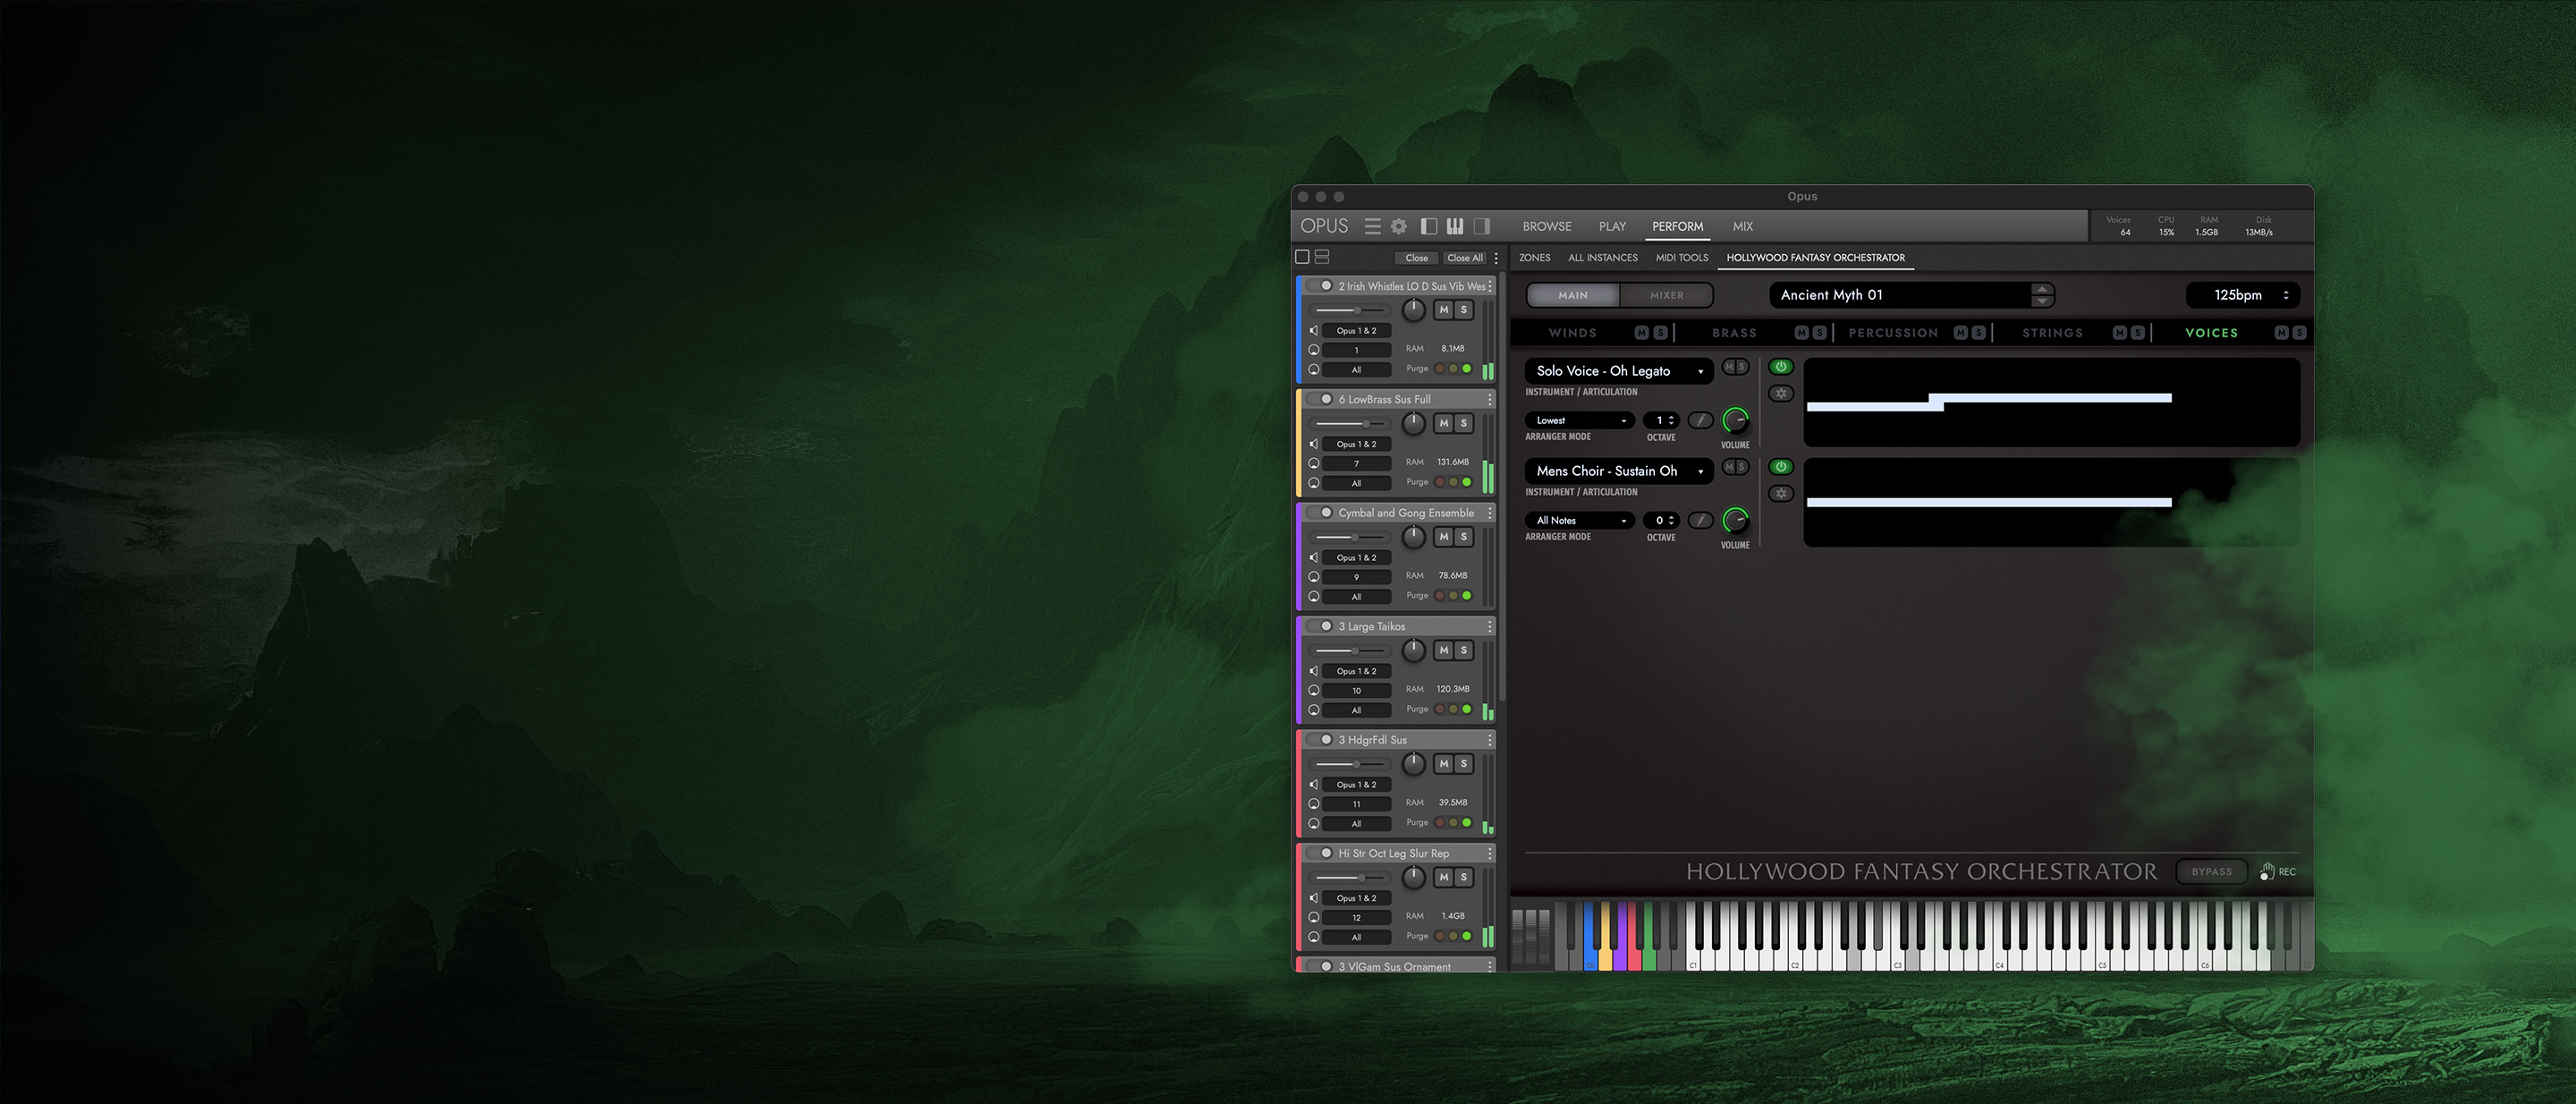This screenshot has width=2576, height=1104.
Task: Click the REC hand icon
Action: [2267, 872]
